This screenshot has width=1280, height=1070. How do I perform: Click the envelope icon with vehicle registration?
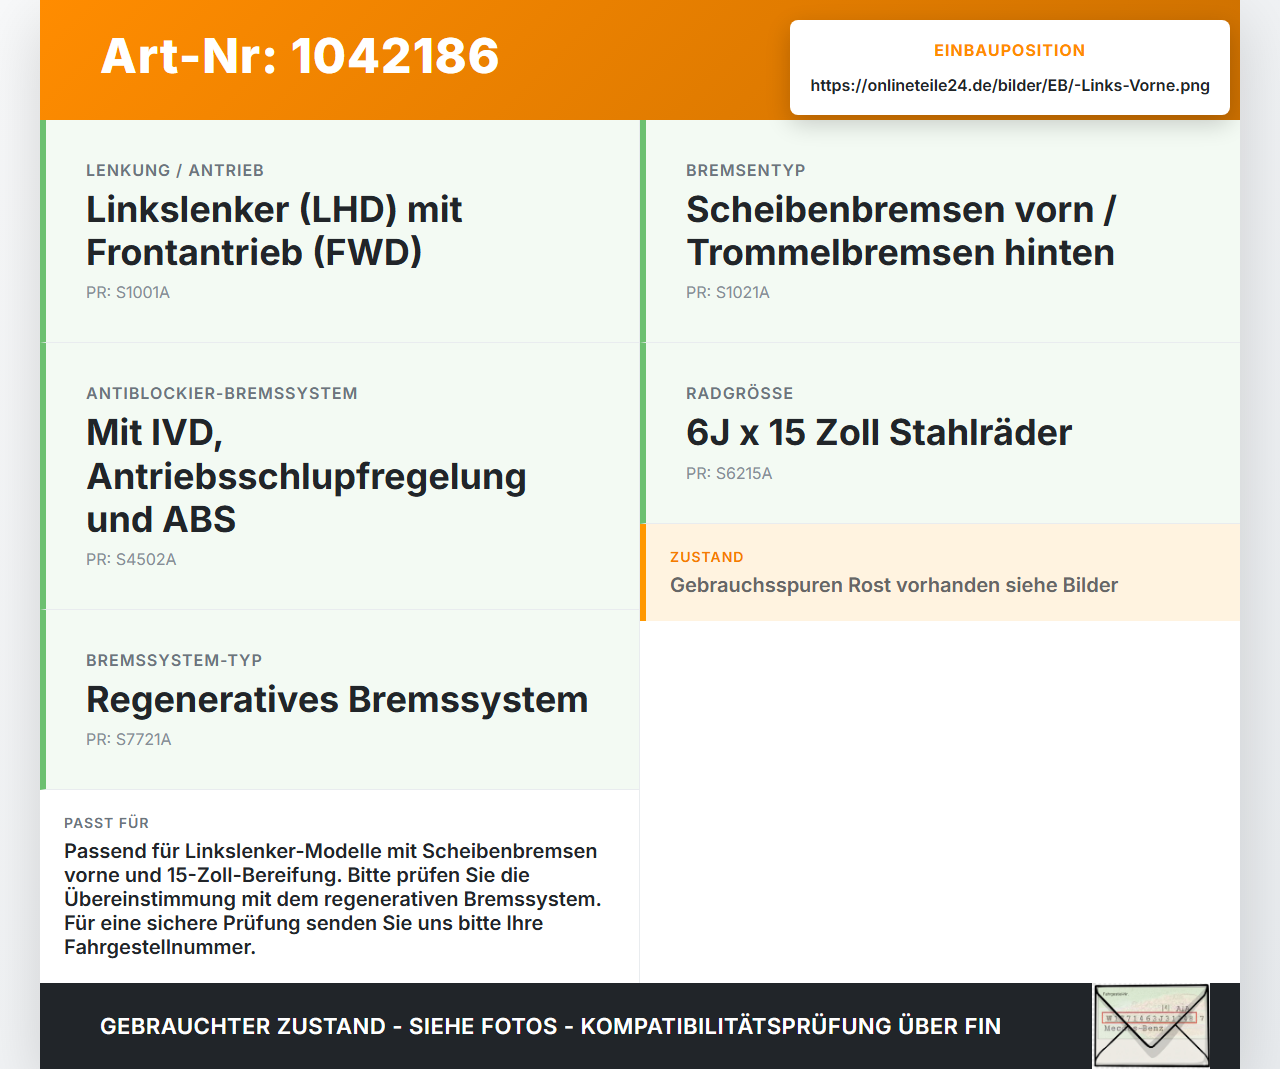coord(1151,1026)
